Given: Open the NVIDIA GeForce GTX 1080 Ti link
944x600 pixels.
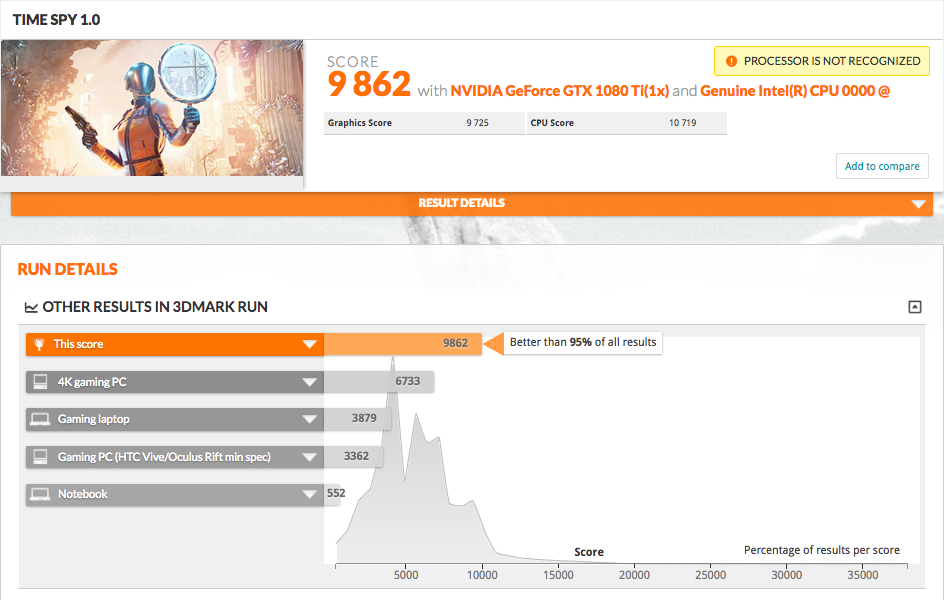Looking at the screenshot, I should 559,91.
